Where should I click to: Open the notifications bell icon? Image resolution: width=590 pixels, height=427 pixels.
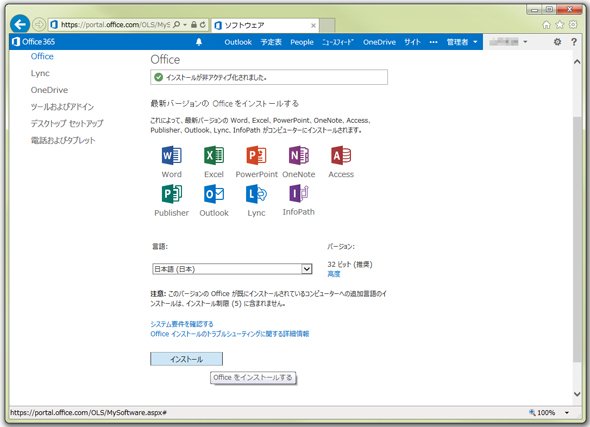tap(199, 42)
